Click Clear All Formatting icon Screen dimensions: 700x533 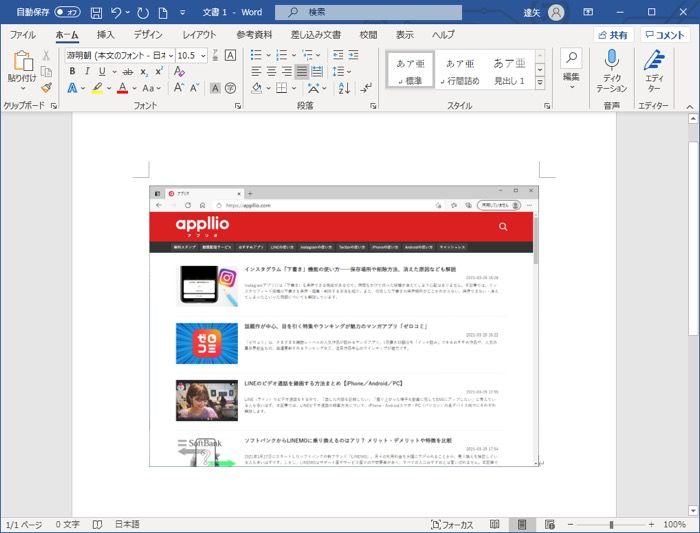pyautogui.click(x=179, y=71)
